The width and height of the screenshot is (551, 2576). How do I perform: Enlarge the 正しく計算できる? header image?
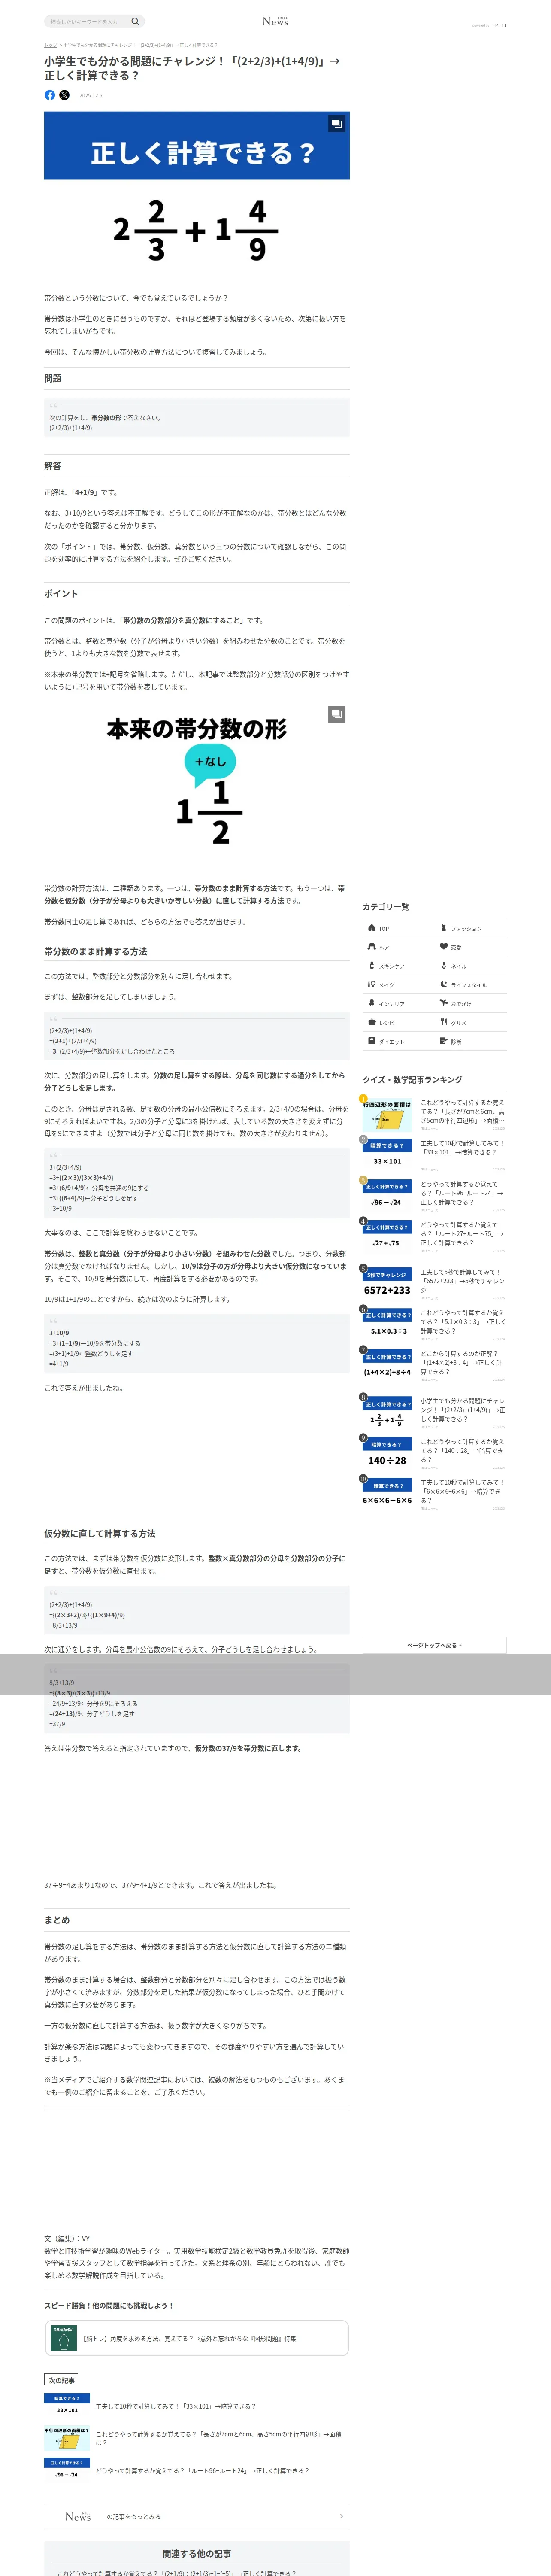point(337,124)
